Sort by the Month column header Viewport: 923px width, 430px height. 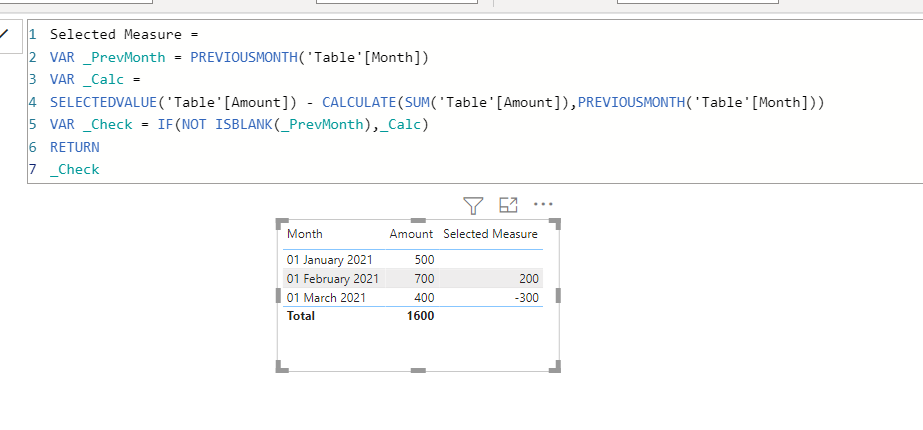point(304,234)
